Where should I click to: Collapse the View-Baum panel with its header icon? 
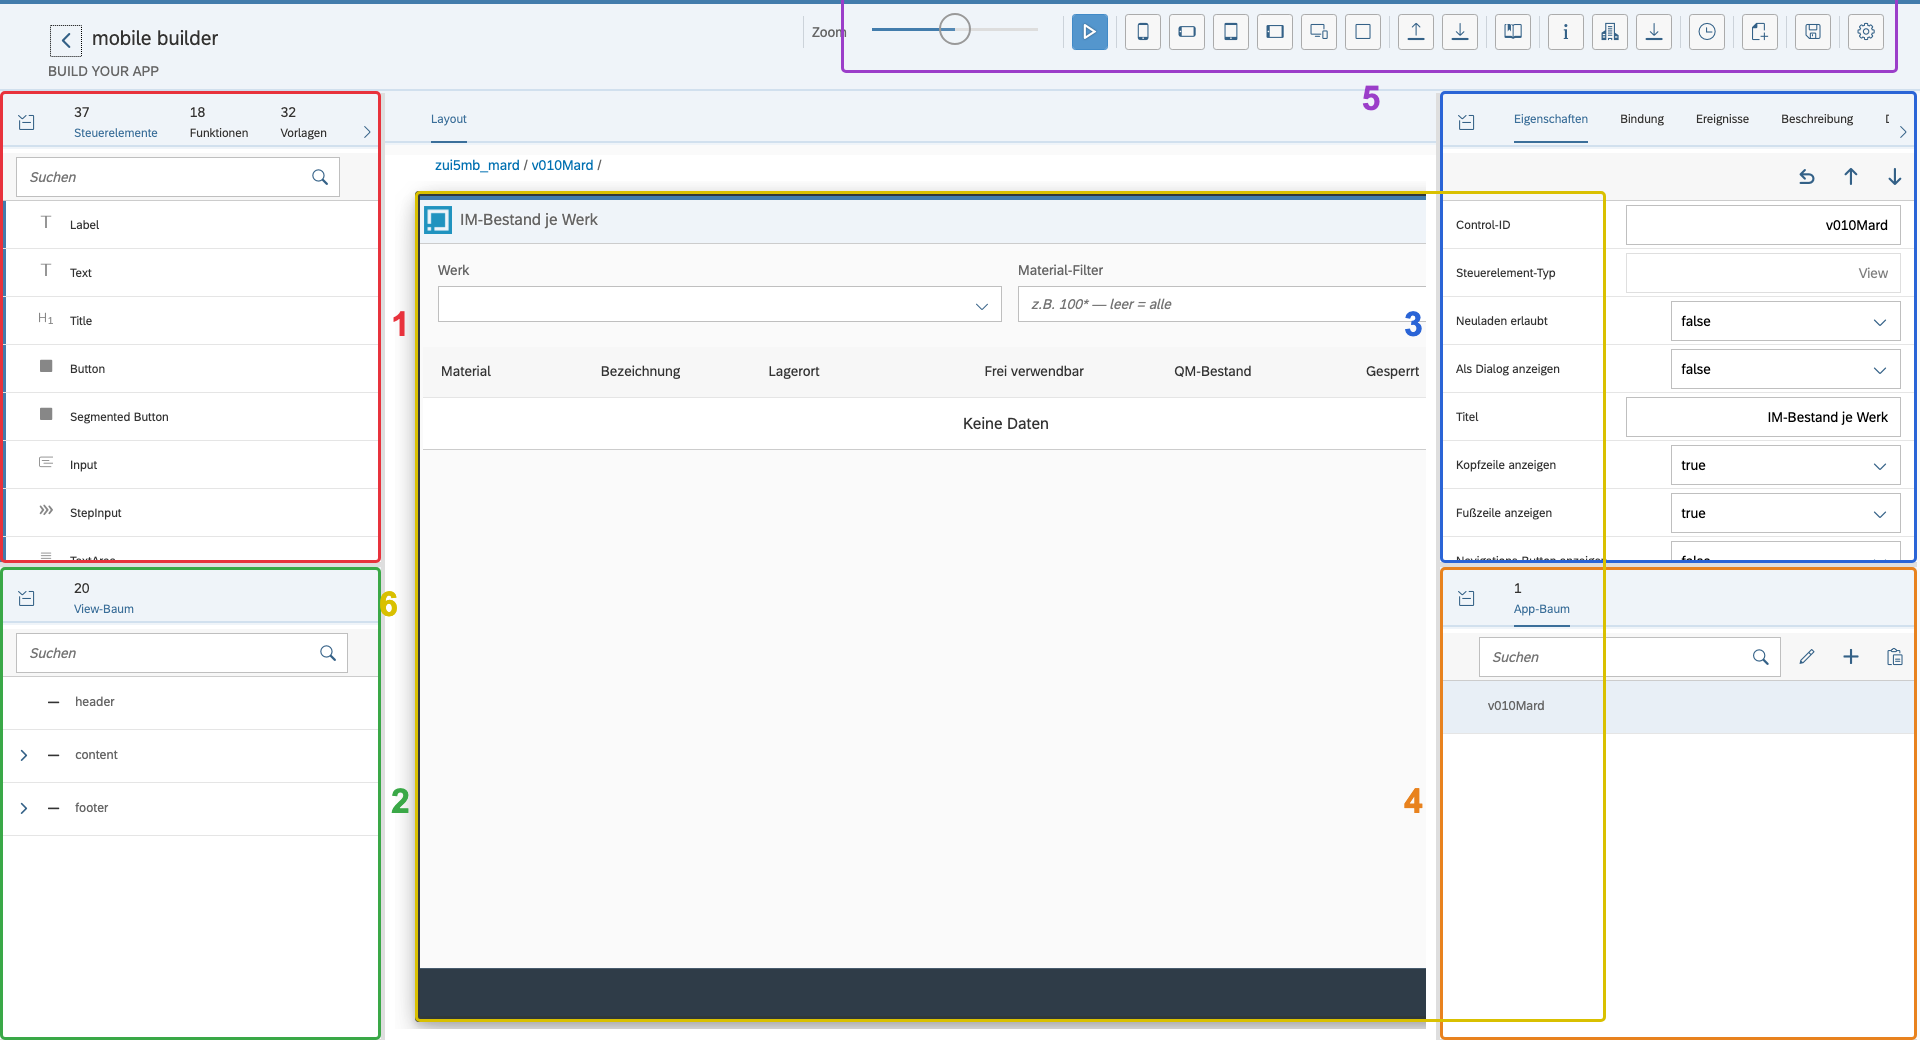pos(27,598)
